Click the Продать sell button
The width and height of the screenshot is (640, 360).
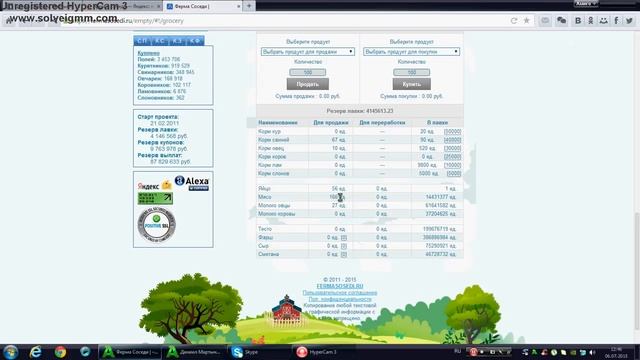(308, 84)
